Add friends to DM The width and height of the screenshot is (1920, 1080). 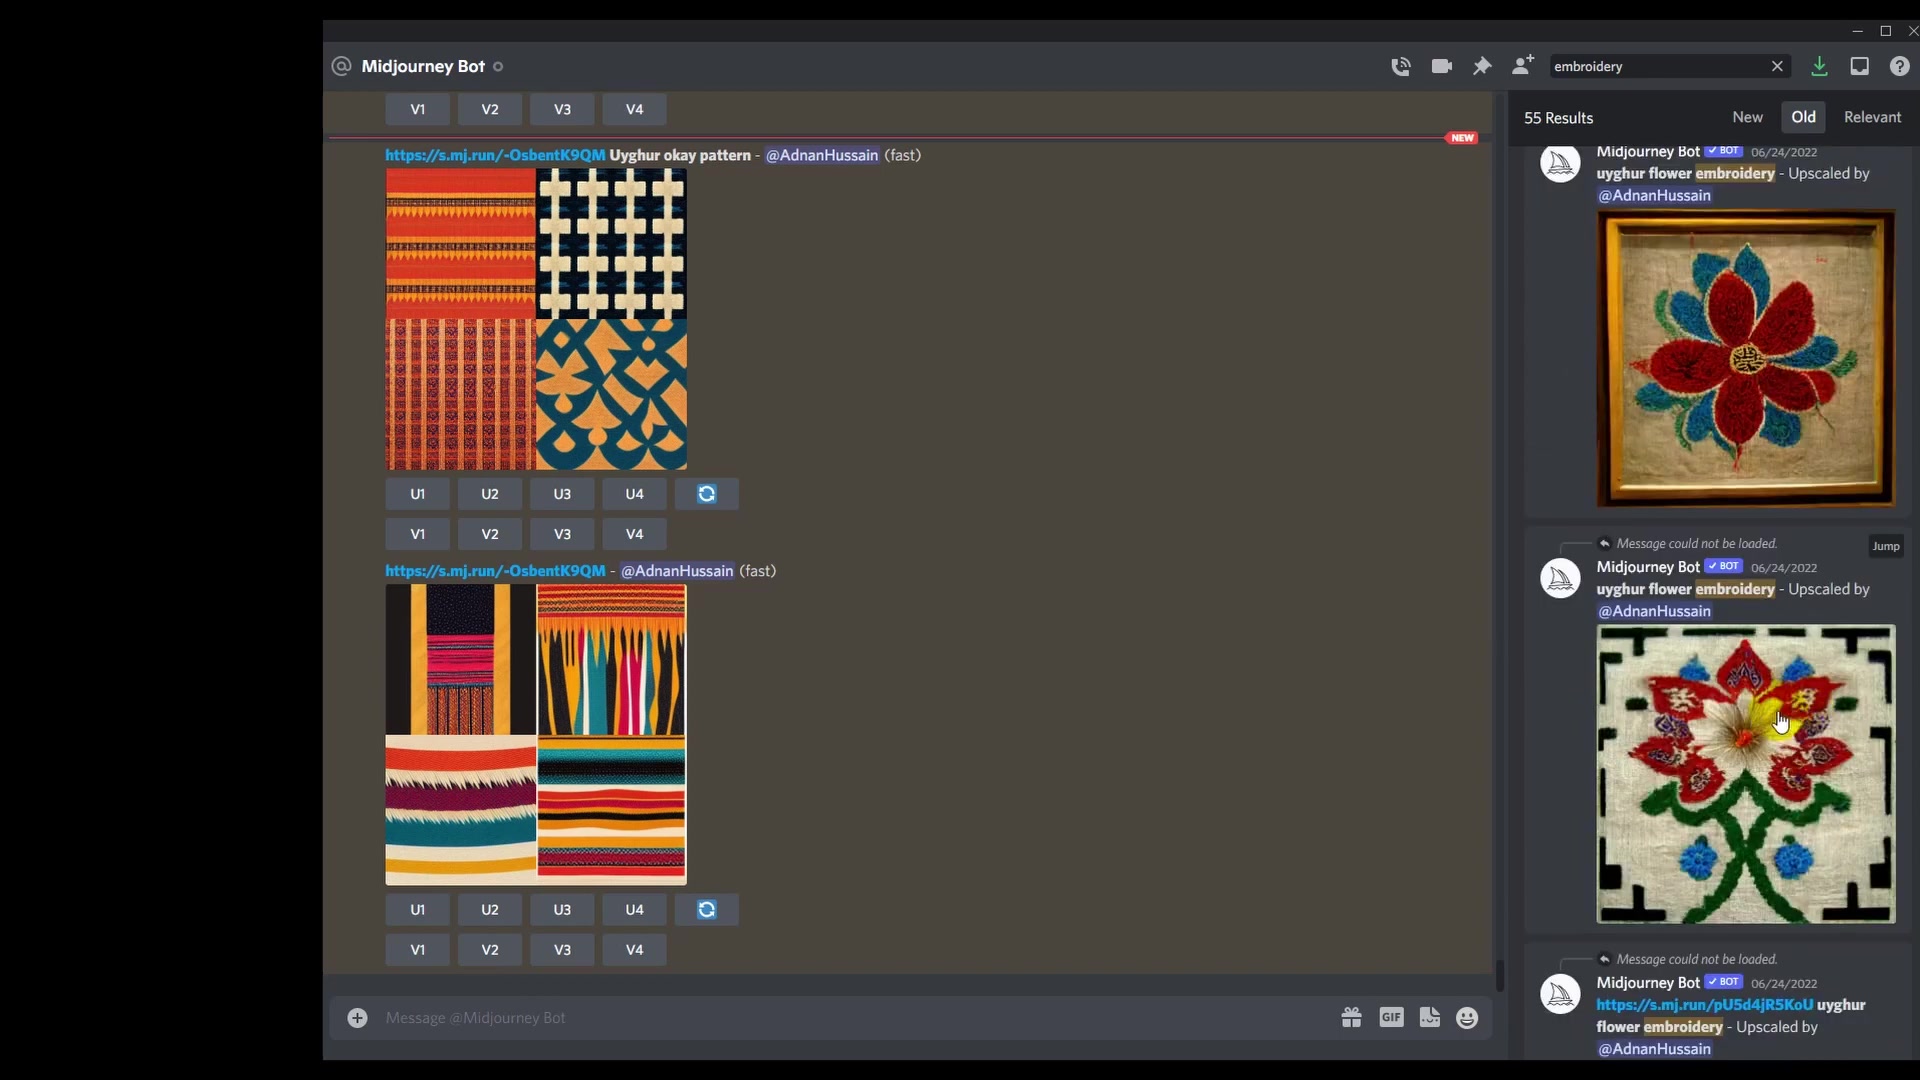pos(1522,66)
